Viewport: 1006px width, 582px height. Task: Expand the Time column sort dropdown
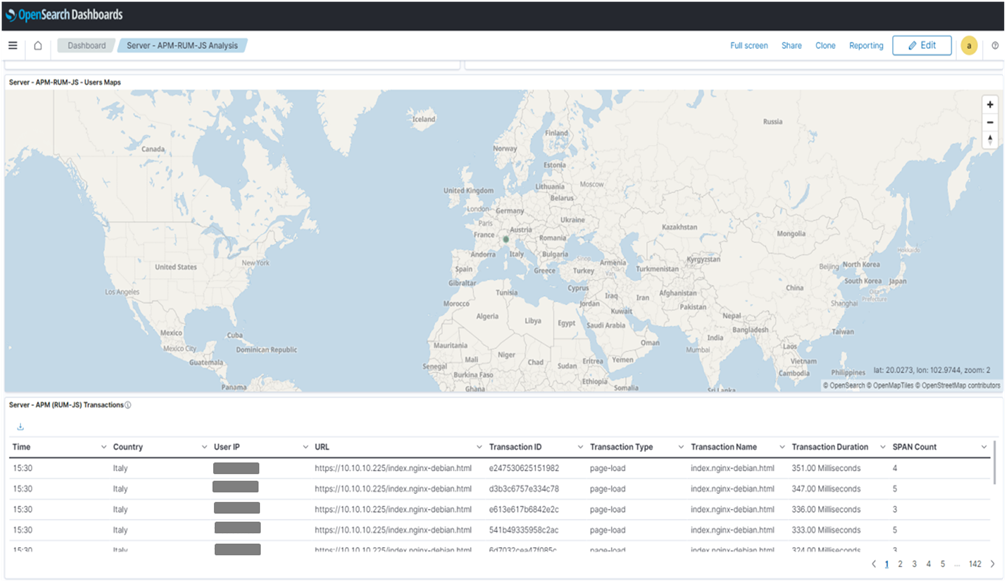[x=103, y=447]
